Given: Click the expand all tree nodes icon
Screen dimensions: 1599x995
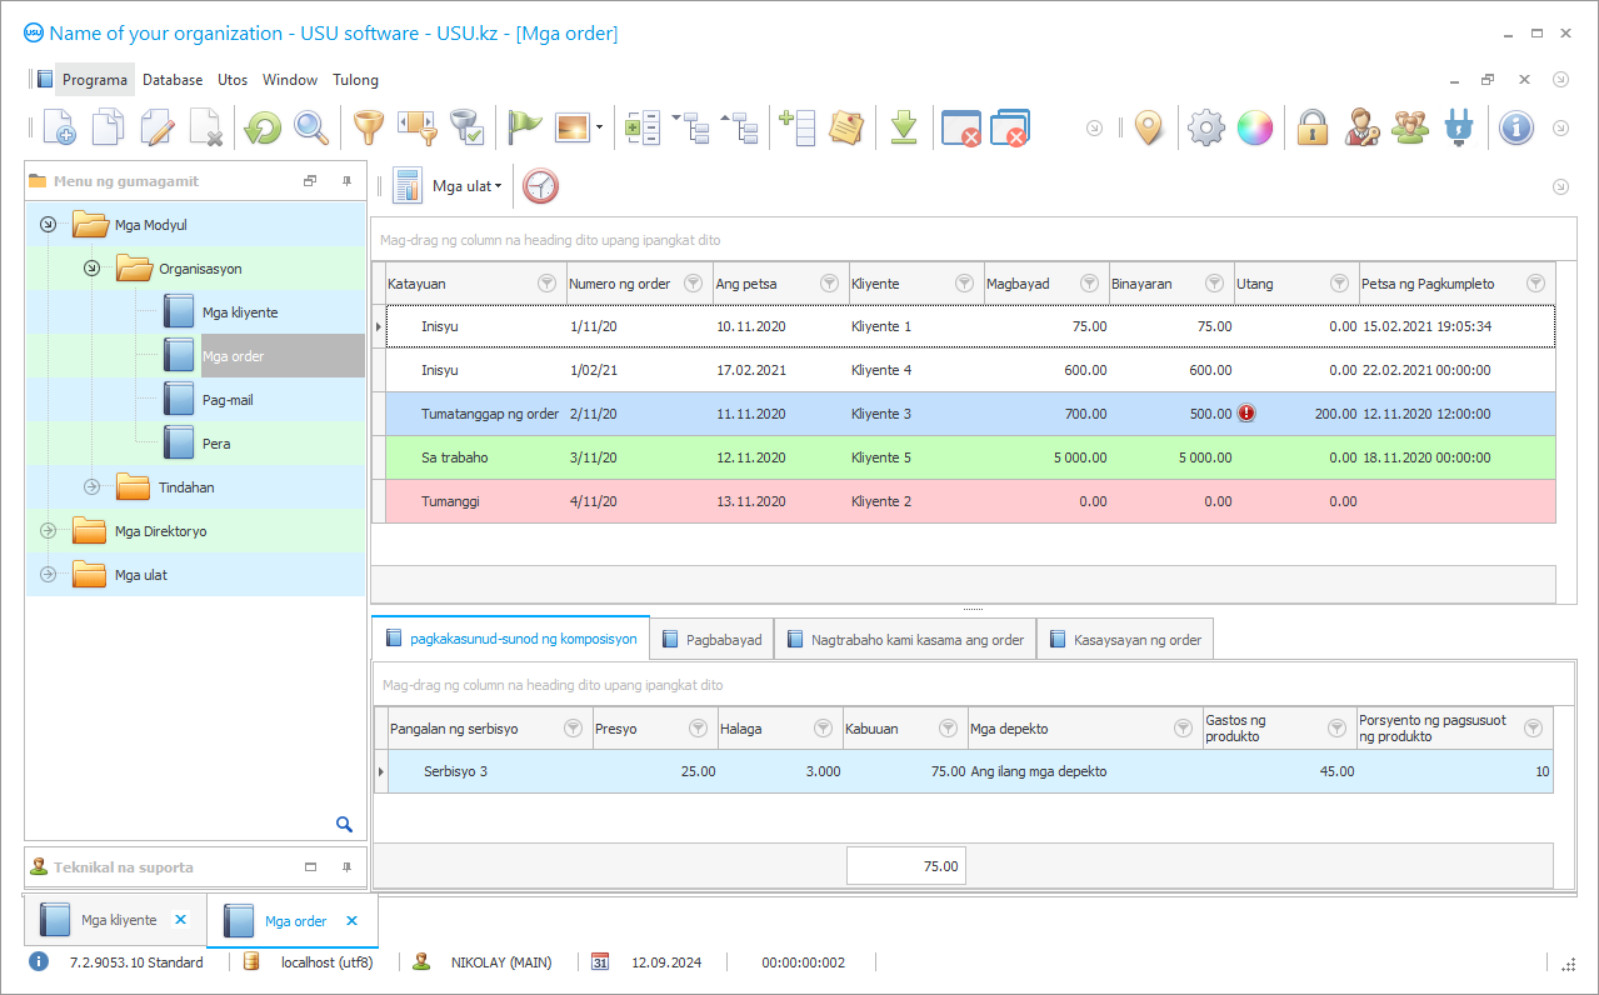Looking at the screenshot, I should (692, 128).
